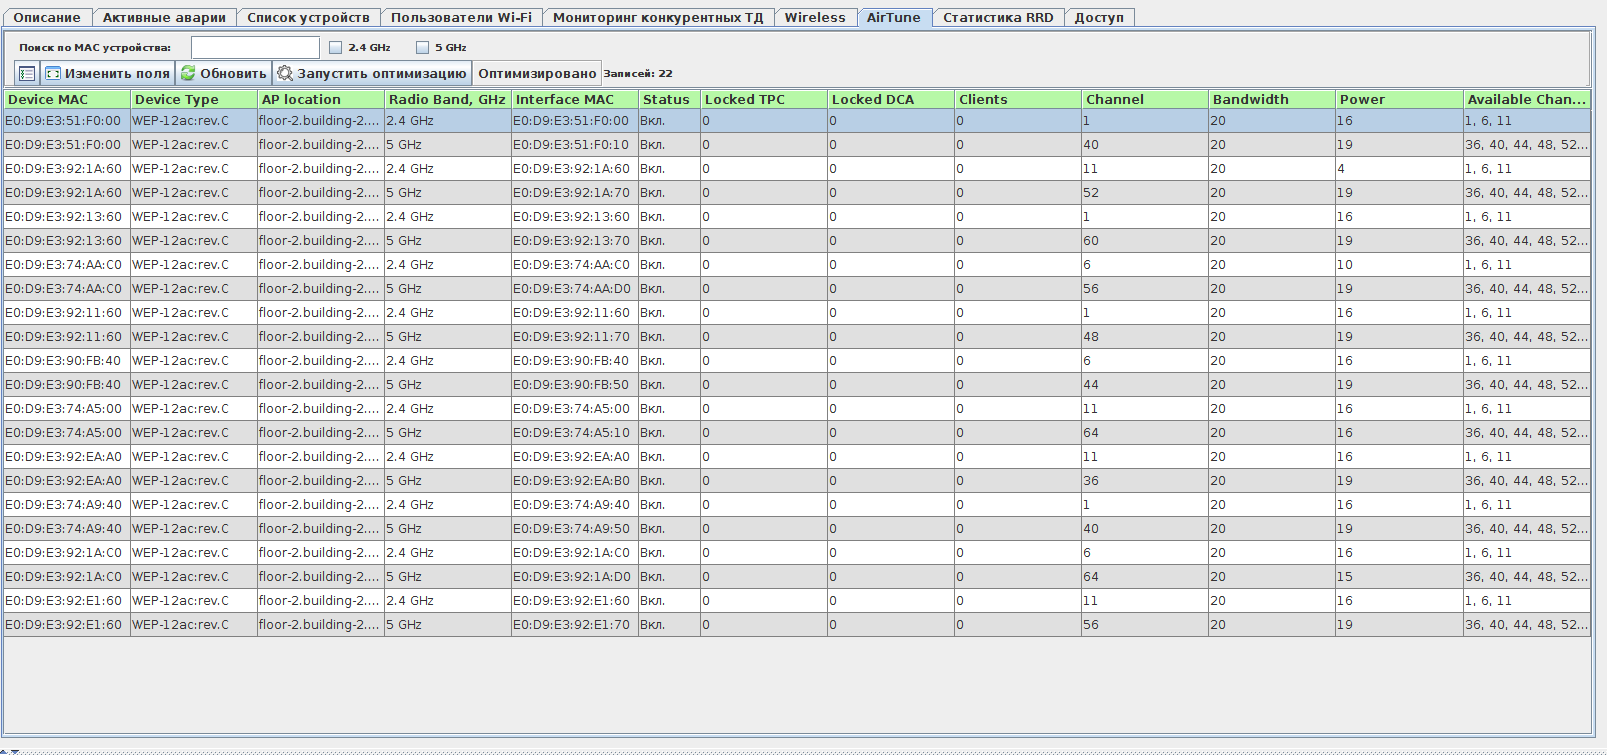
Task: Open the Пользователи Wi-Fi tab
Action: (x=461, y=17)
